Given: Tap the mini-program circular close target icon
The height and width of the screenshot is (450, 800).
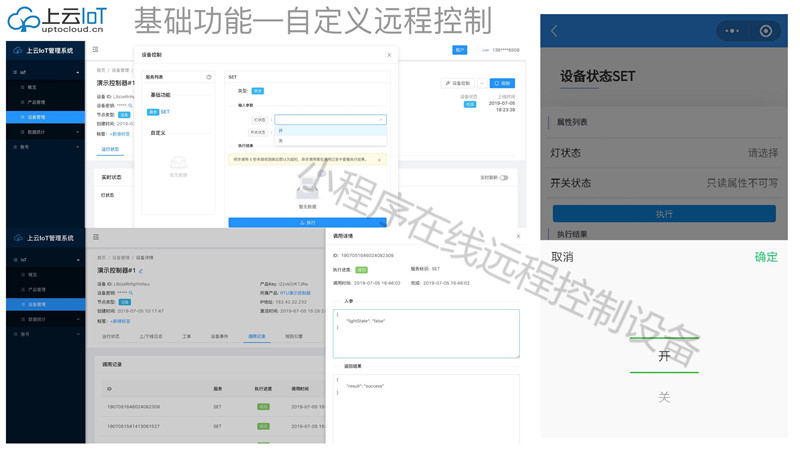Looking at the screenshot, I should [766, 31].
